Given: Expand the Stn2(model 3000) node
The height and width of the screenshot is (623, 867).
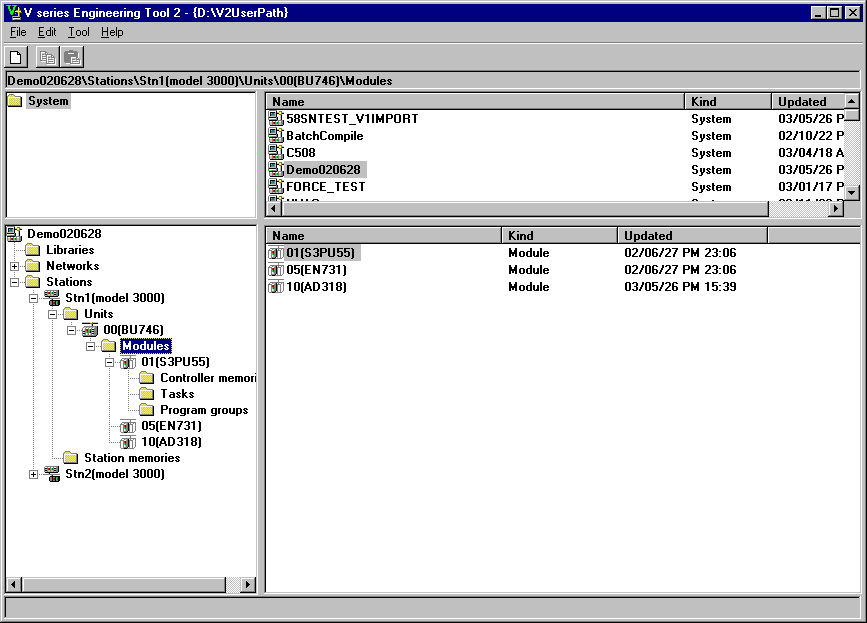Looking at the screenshot, I should click(34, 474).
